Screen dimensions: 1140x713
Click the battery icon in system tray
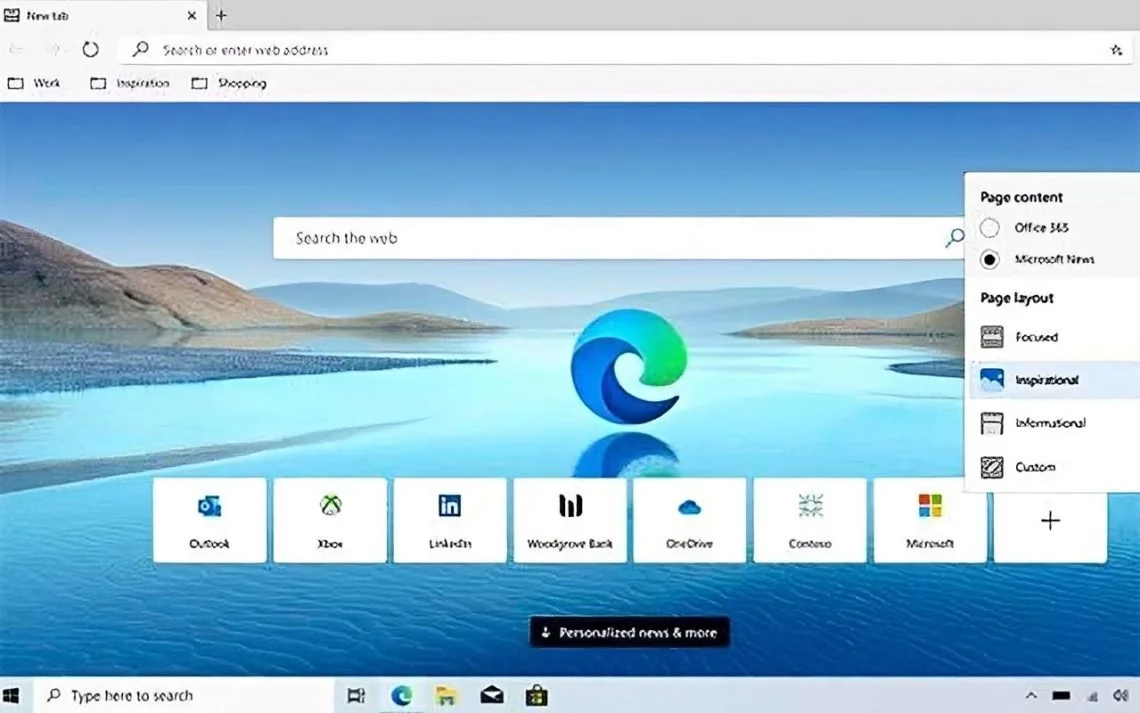tap(1061, 696)
